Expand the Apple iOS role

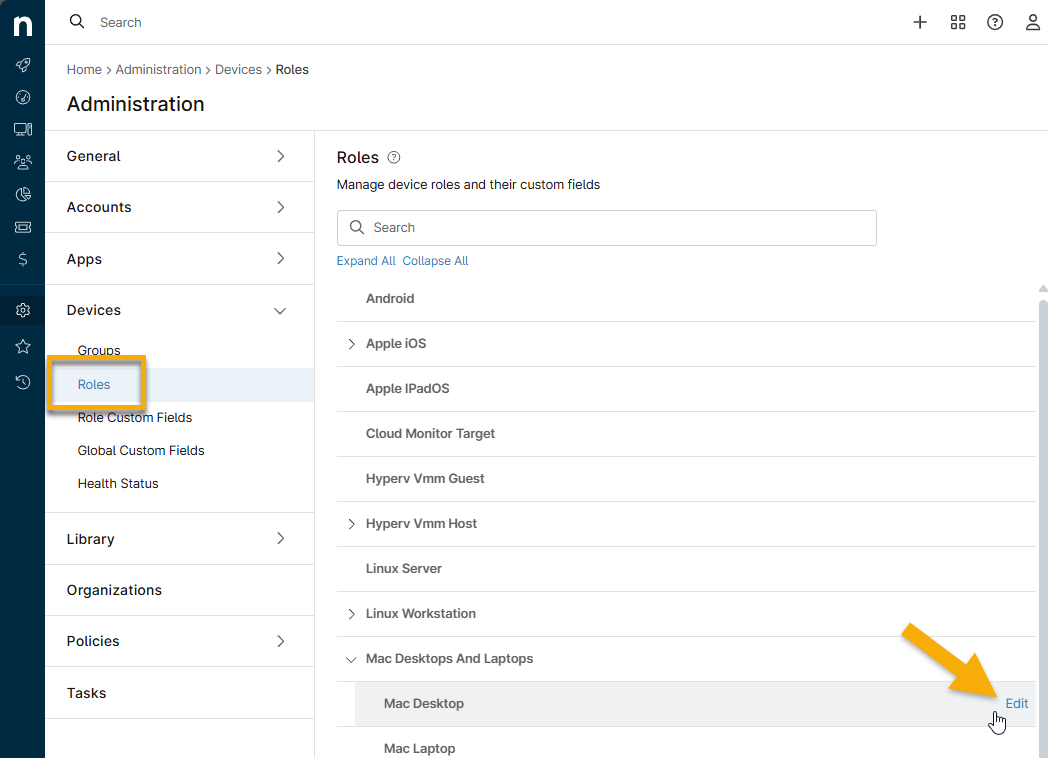351,344
